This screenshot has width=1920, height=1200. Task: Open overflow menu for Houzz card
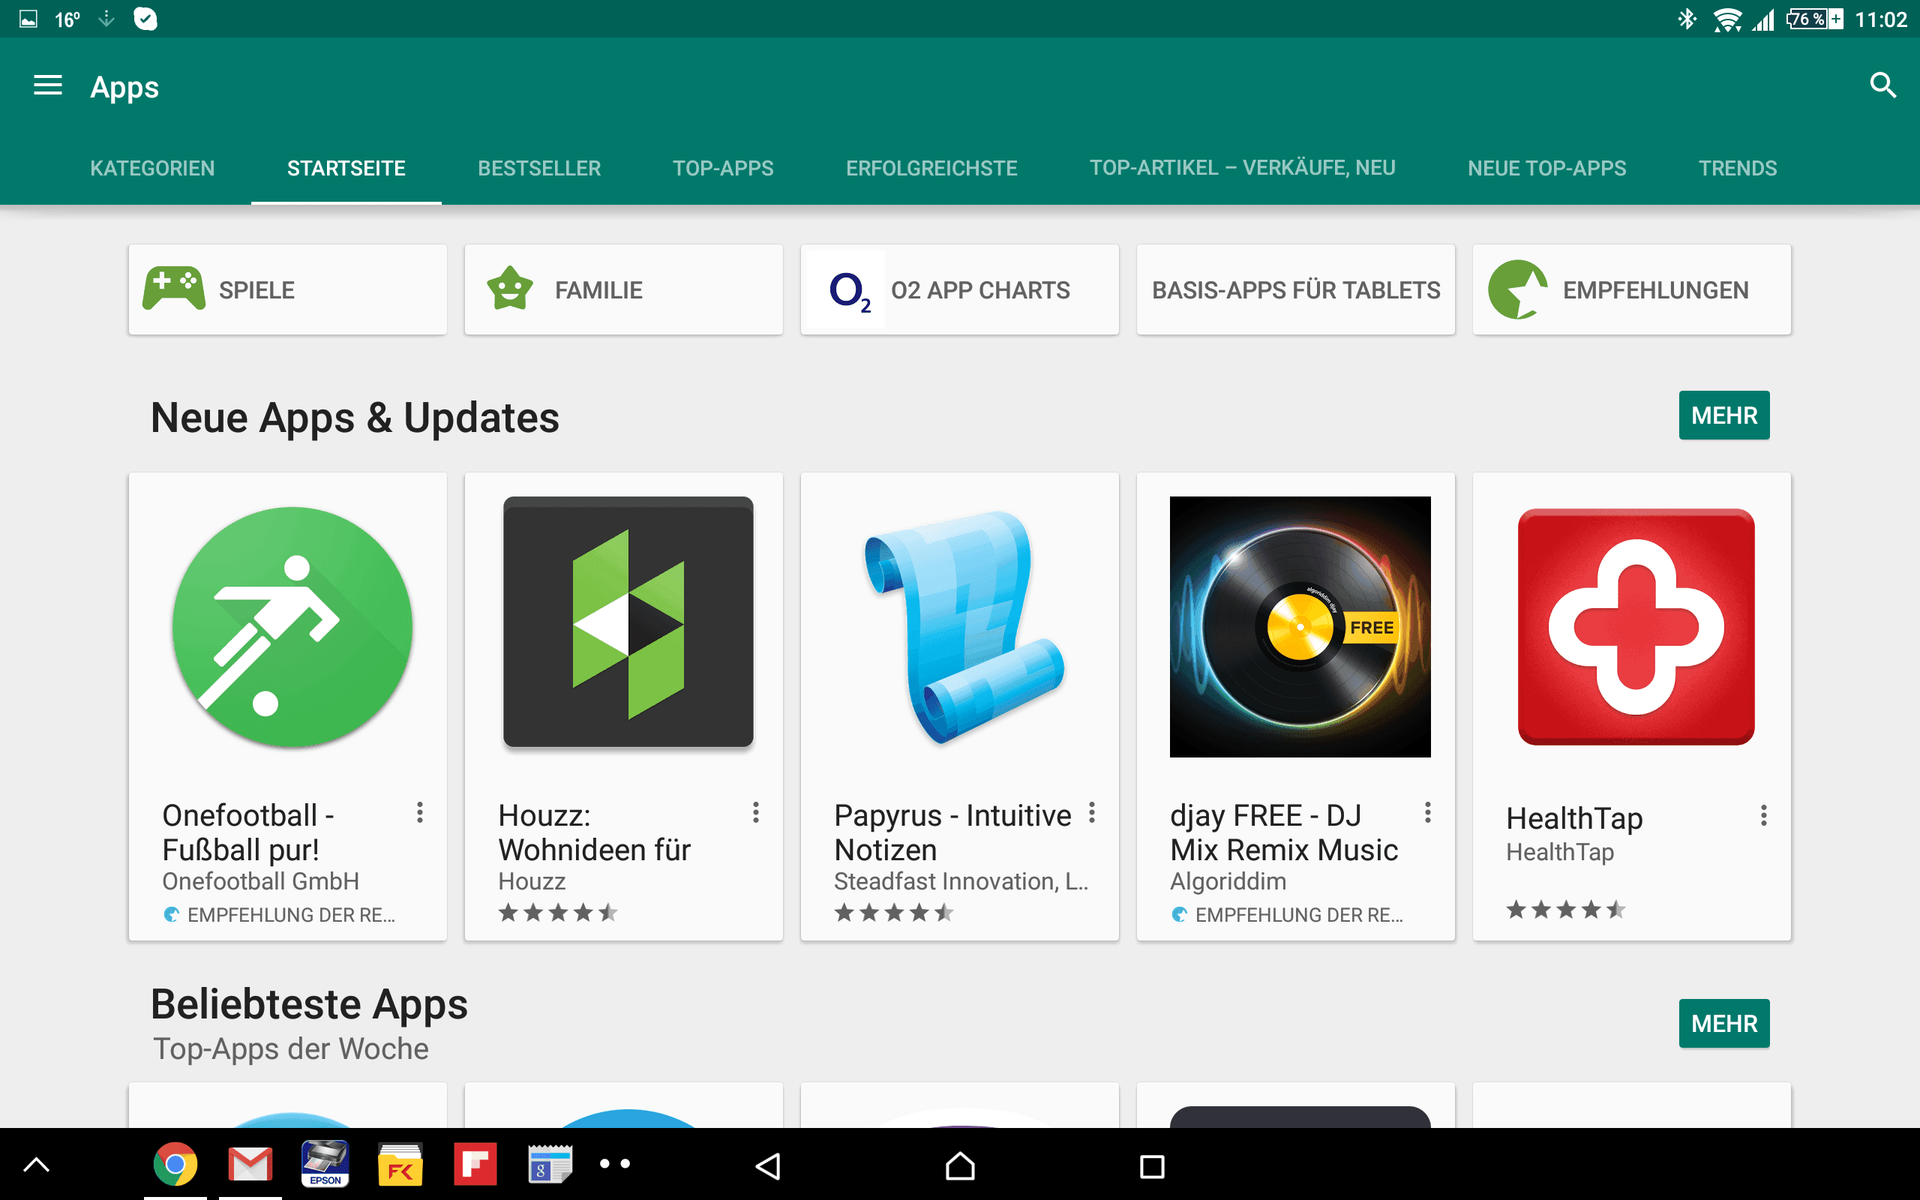[756, 812]
